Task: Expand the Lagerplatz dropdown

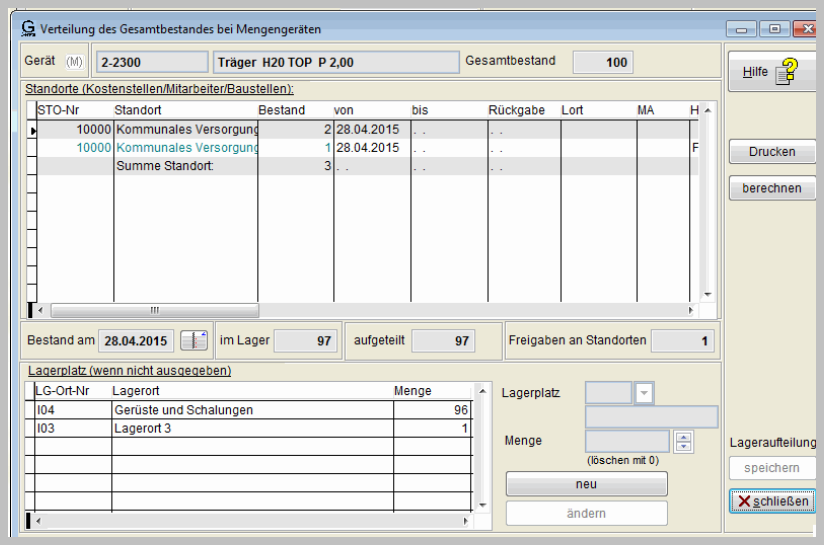Action: [644, 393]
